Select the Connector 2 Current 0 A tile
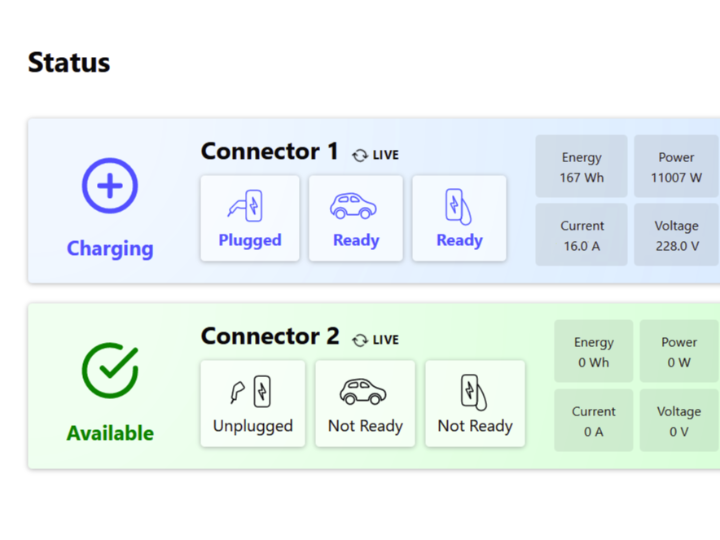720x540 pixels. (x=593, y=420)
